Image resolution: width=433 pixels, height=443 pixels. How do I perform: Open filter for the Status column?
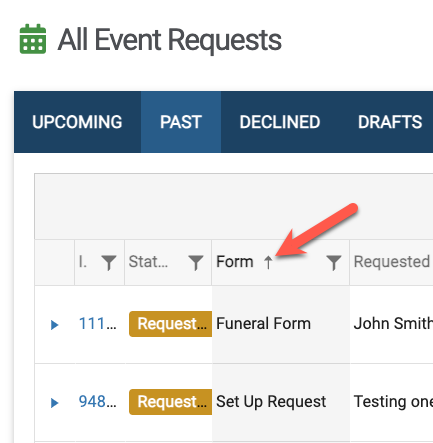(x=196, y=262)
